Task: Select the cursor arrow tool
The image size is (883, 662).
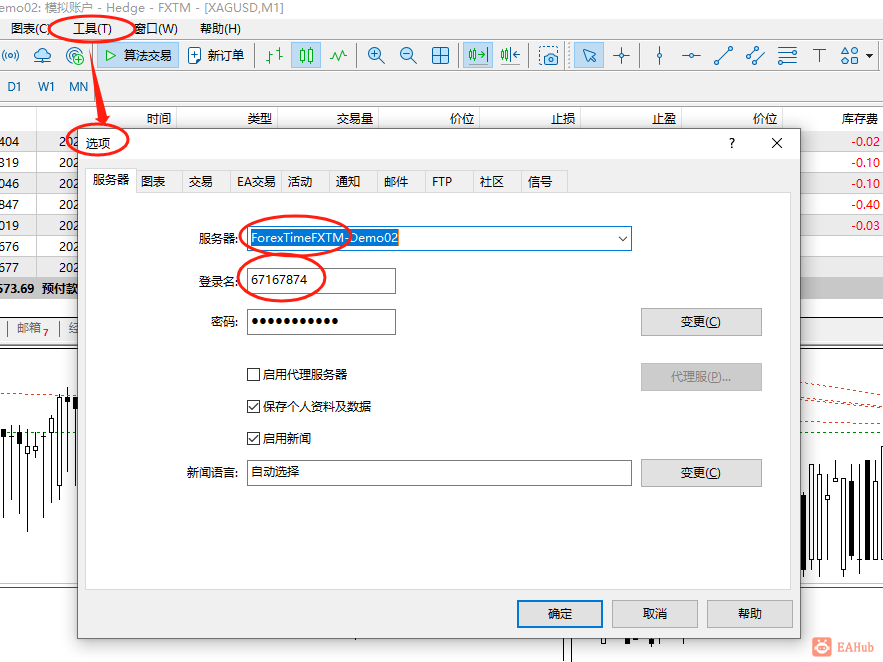Action: coord(589,55)
